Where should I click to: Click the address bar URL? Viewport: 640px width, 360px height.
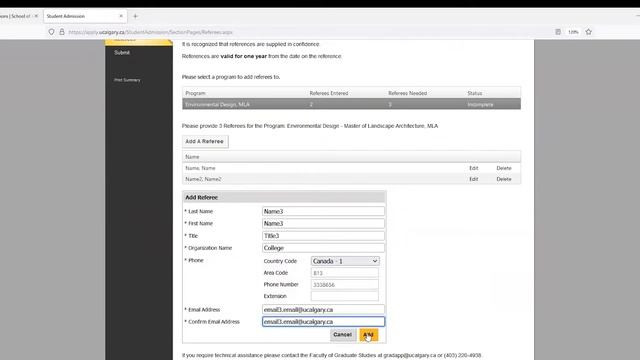tap(151, 32)
